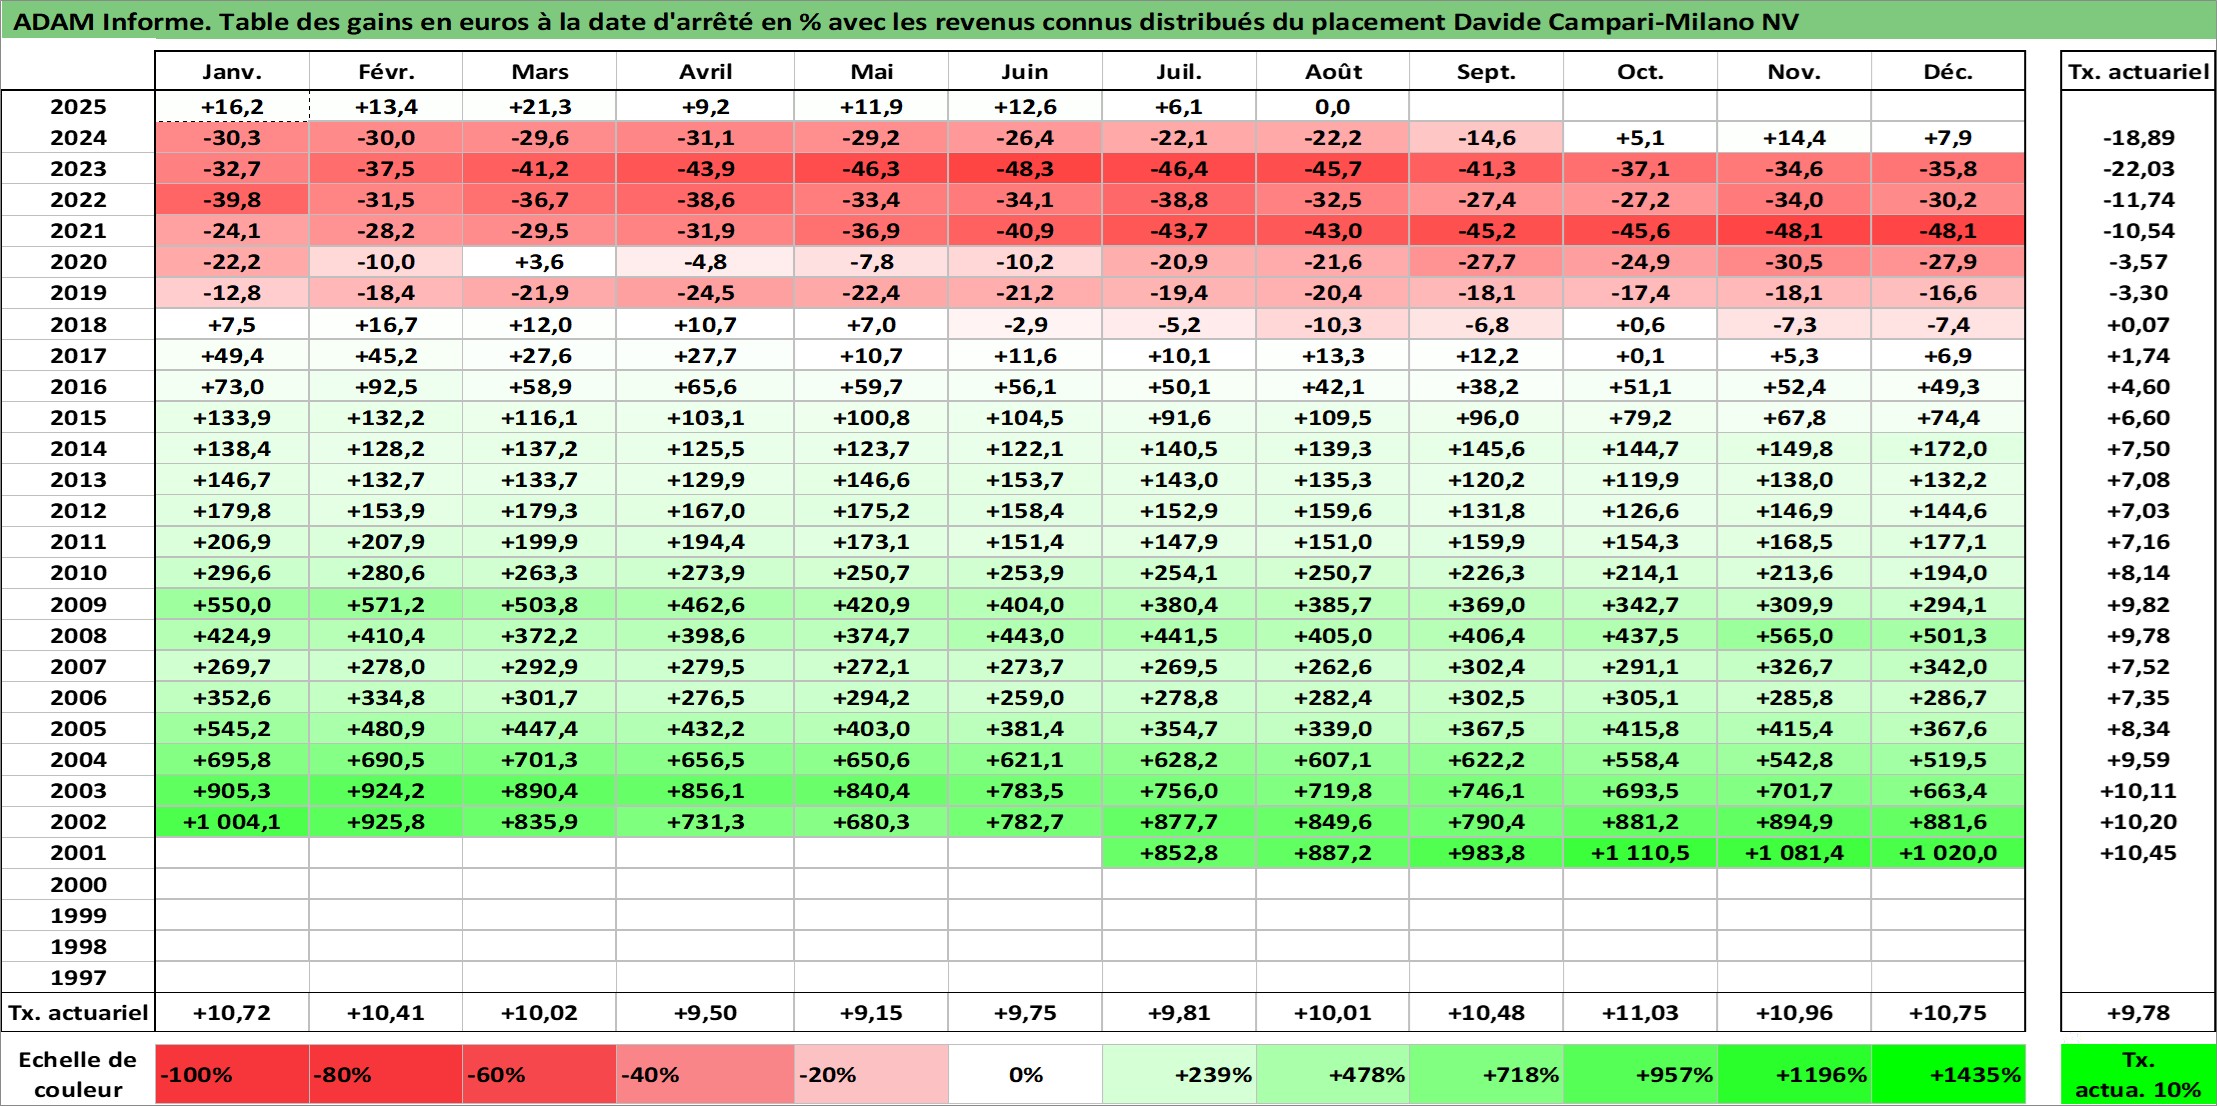The height and width of the screenshot is (1106, 2217).
Task: Click the +172,0 cell in December 2014
Action: coord(1948,449)
